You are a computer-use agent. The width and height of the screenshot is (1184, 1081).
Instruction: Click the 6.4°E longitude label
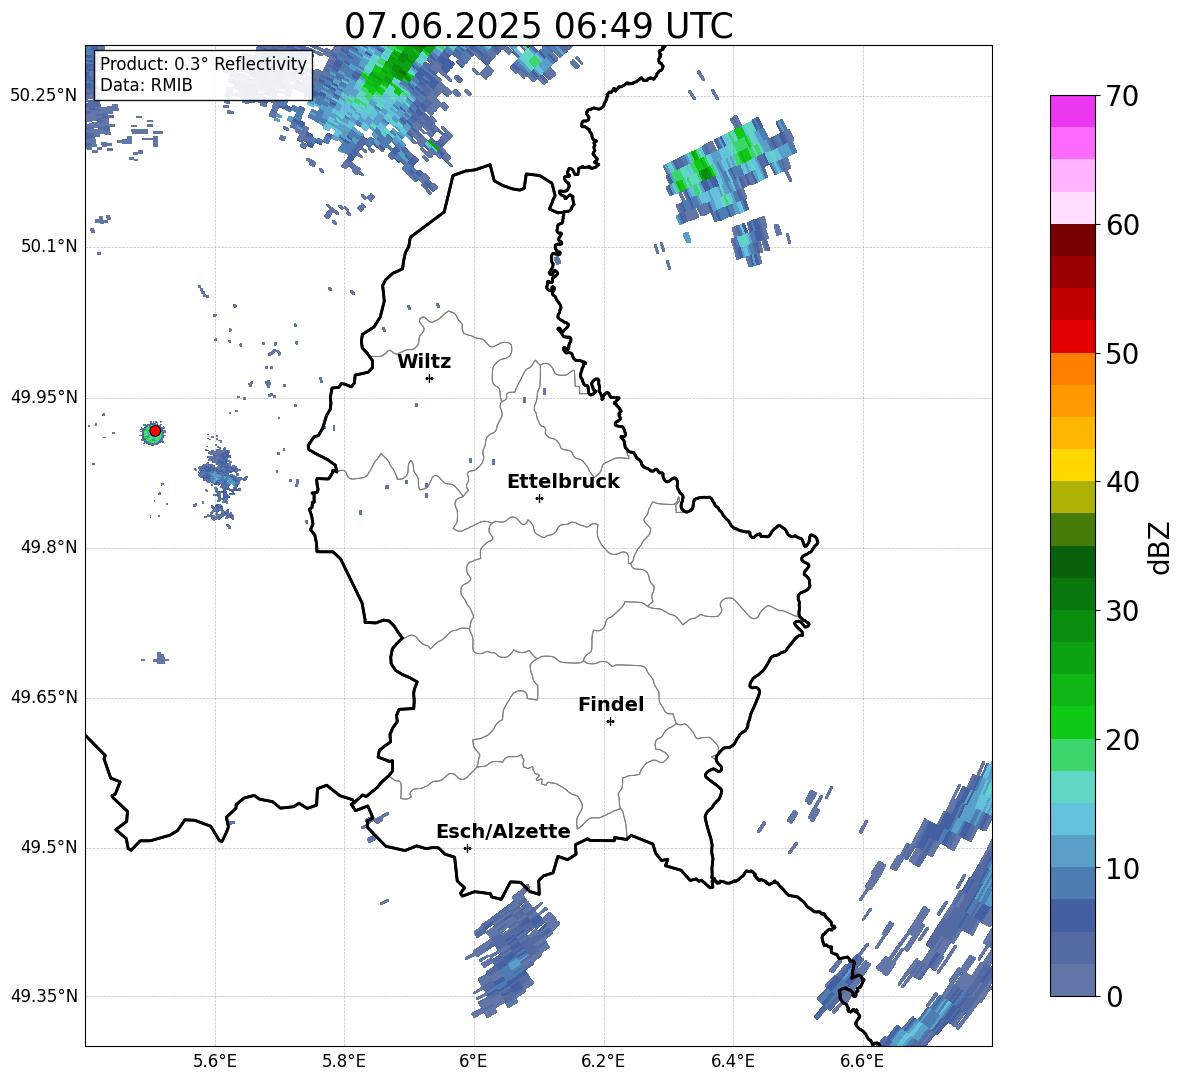pyautogui.click(x=732, y=1061)
